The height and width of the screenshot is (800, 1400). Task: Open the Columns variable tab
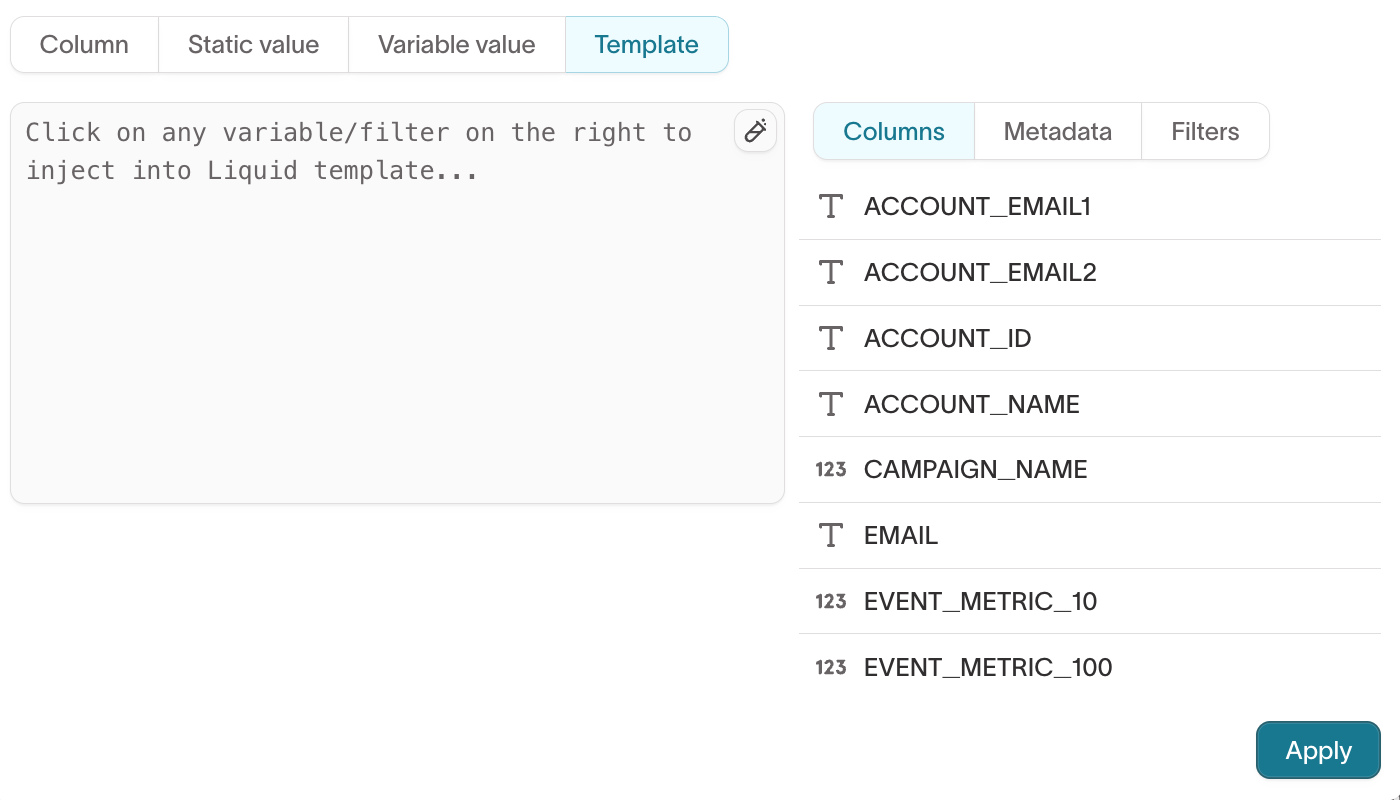tap(894, 131)
